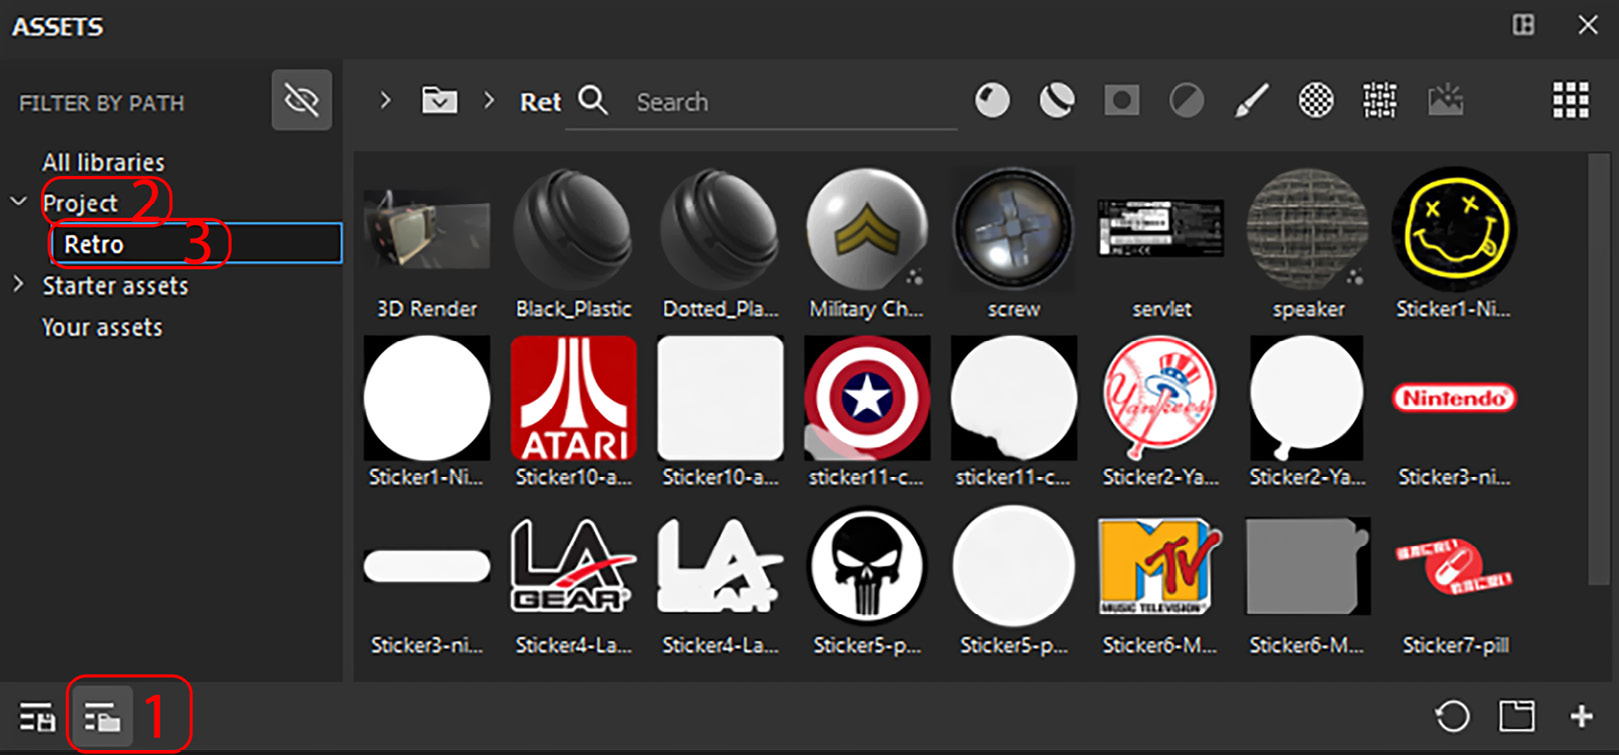Toggle saved searches panel icon

(x=37, y=717)
